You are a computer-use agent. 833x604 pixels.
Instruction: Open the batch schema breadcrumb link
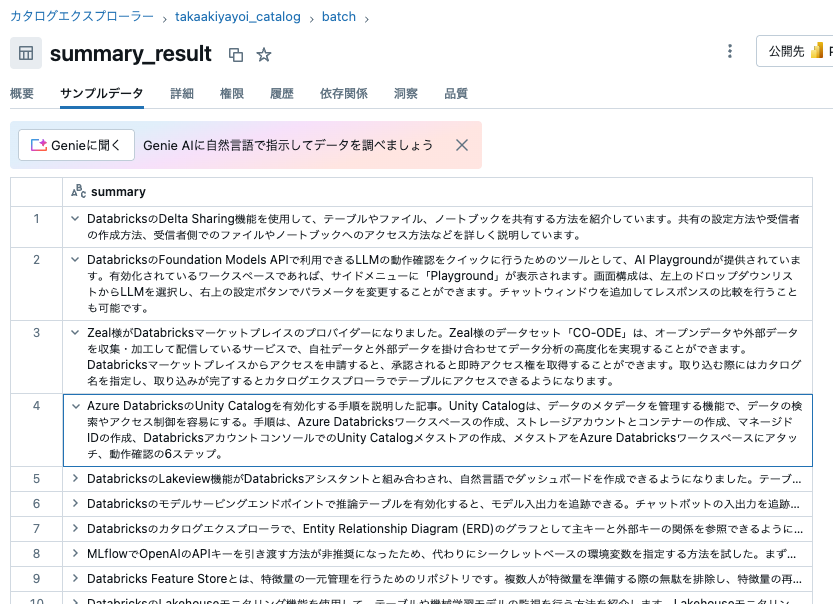pos(339,16)
